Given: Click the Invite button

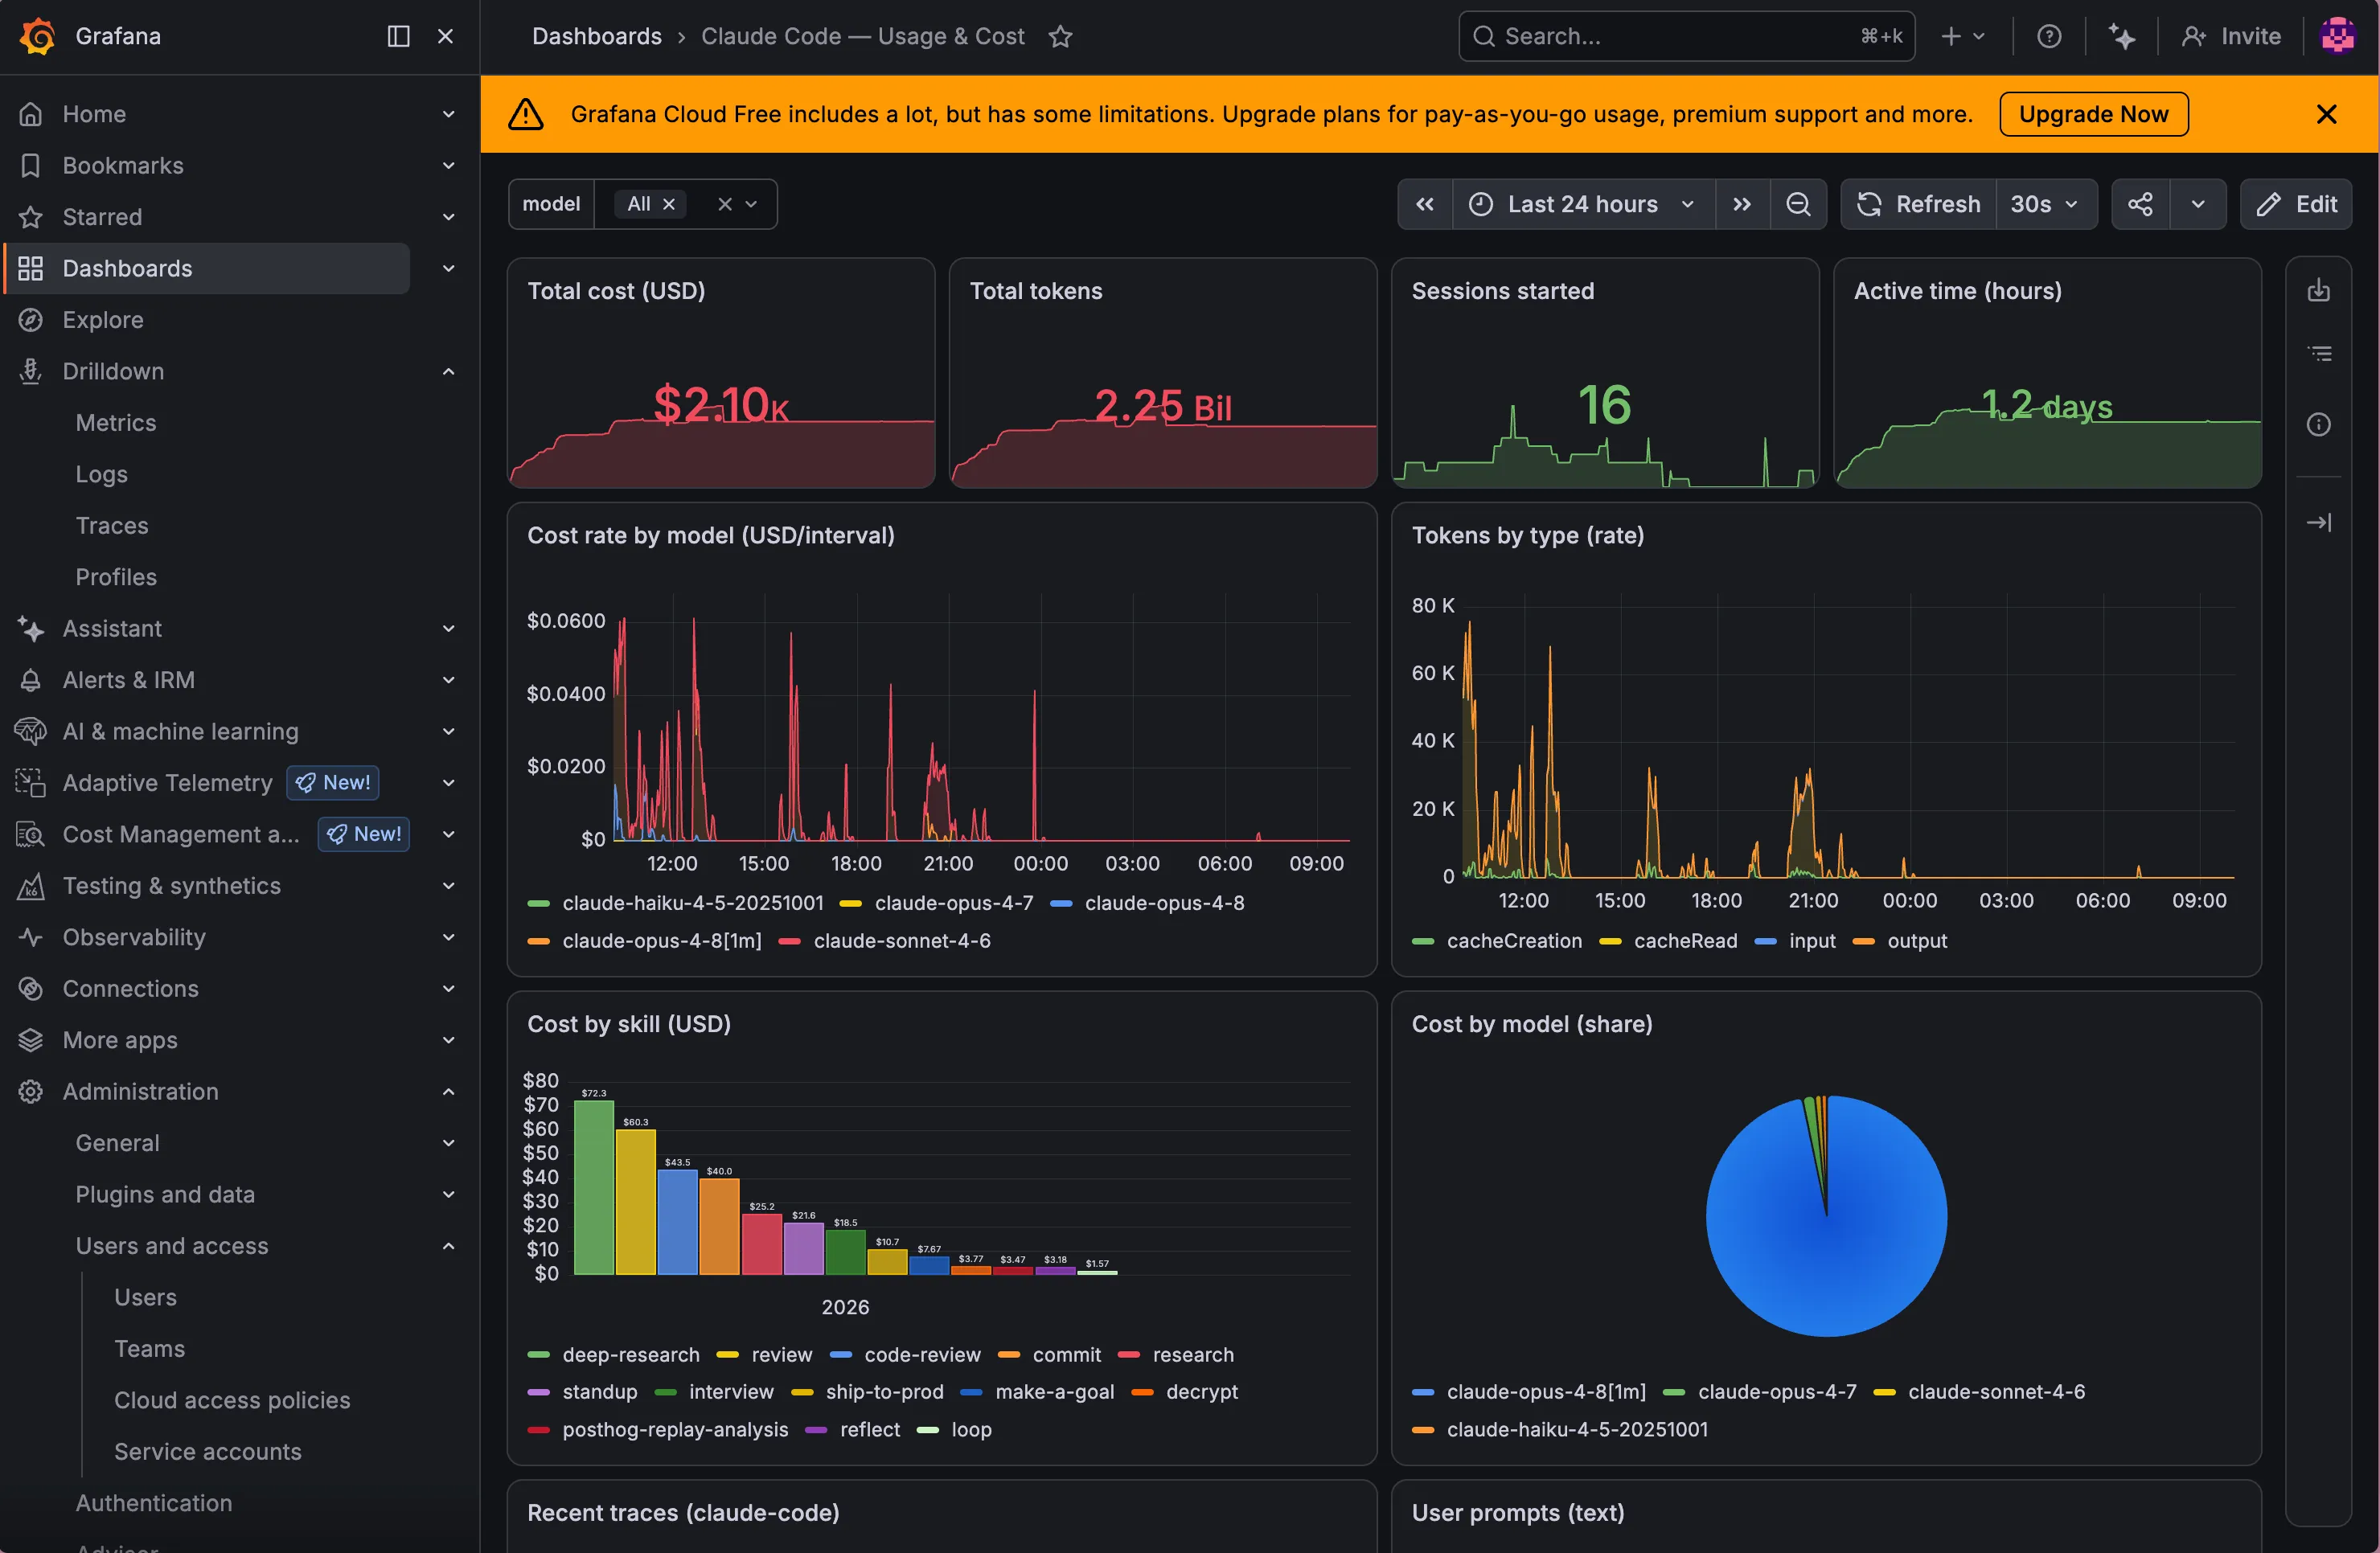Looking at the screenshot, I should pos(2232,37).
